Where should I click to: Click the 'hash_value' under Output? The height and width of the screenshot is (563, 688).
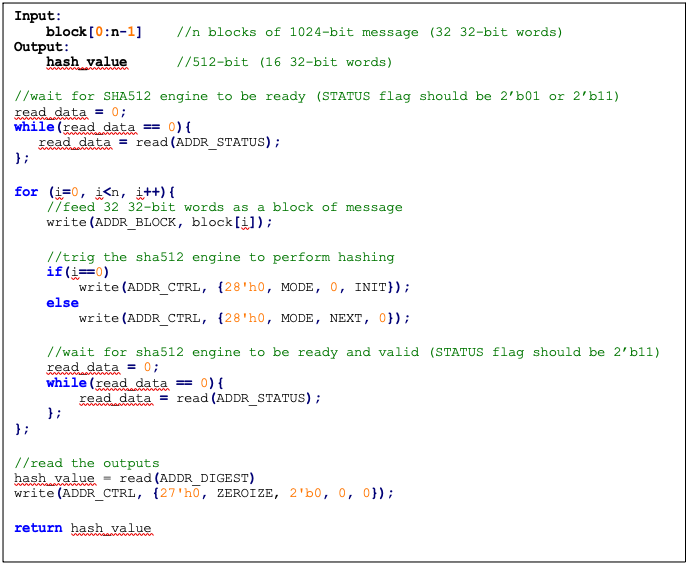[x=87, y=62]
